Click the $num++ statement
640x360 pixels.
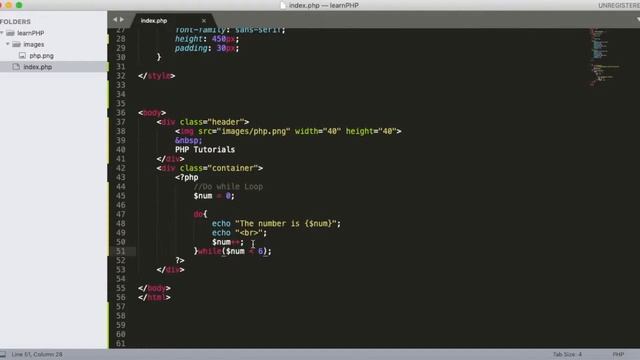228,242
